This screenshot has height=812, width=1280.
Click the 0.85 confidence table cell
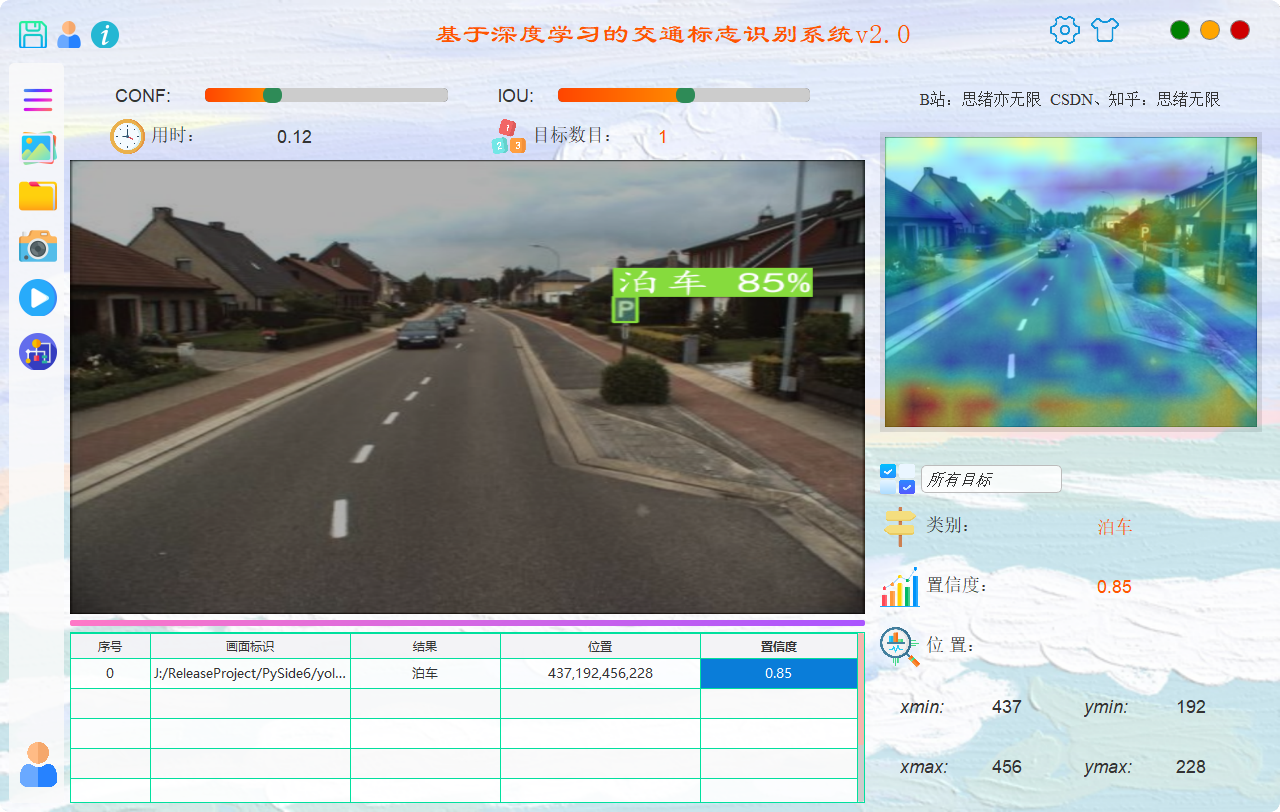click(x=778, y=674)
